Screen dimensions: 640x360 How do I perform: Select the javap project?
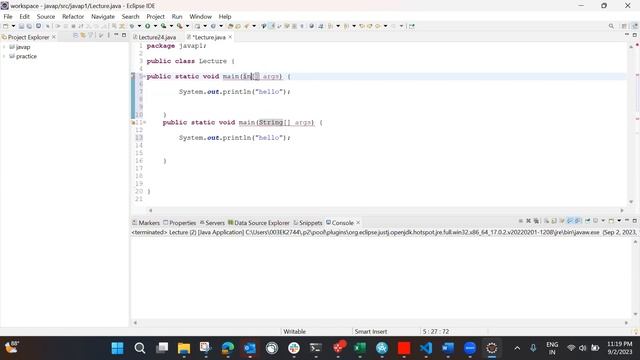click(x=23, y=47)
